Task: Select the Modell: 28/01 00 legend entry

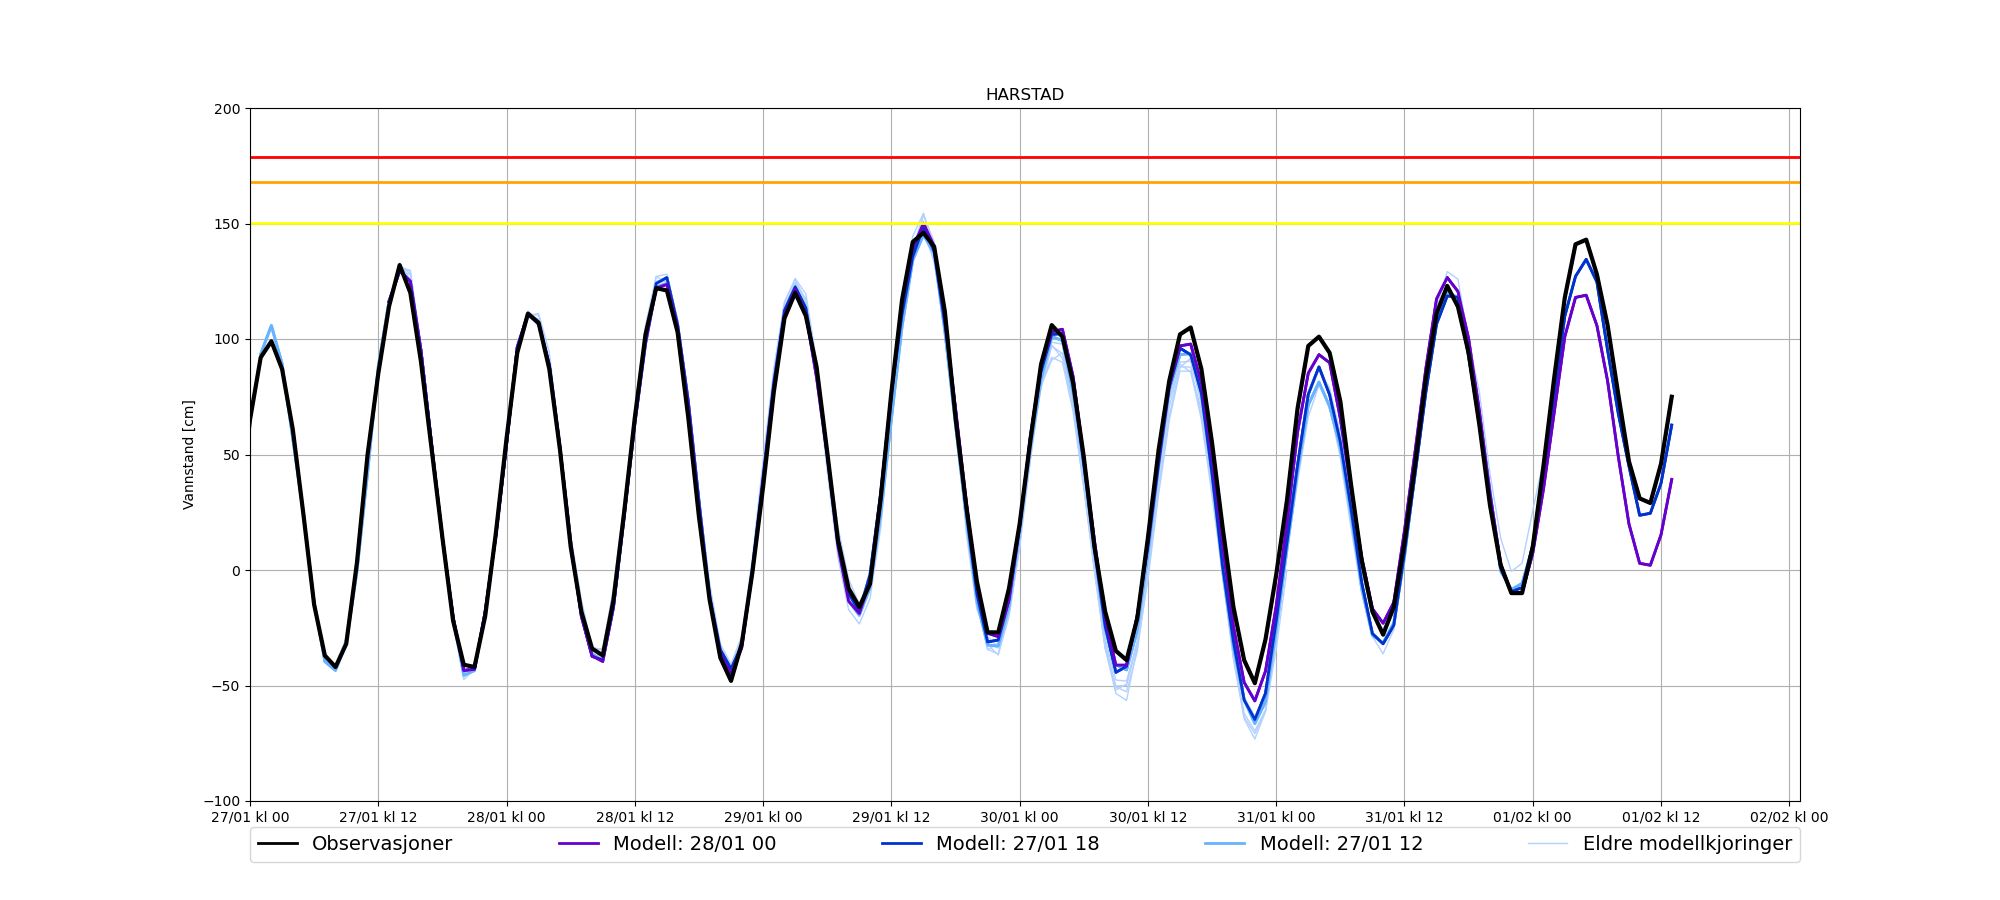Action: click(x=667, y=844)
